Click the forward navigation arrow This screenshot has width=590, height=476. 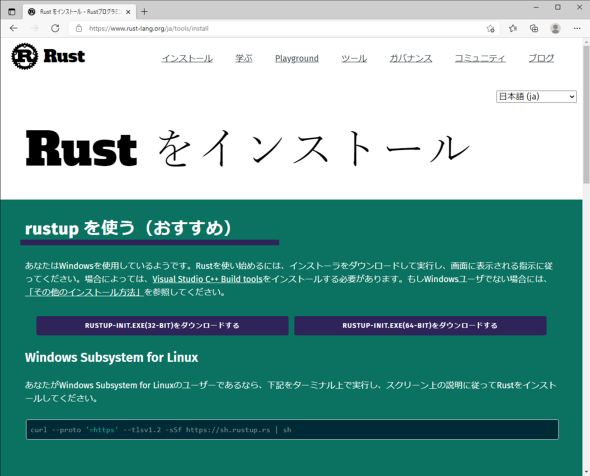pos(35,28)
